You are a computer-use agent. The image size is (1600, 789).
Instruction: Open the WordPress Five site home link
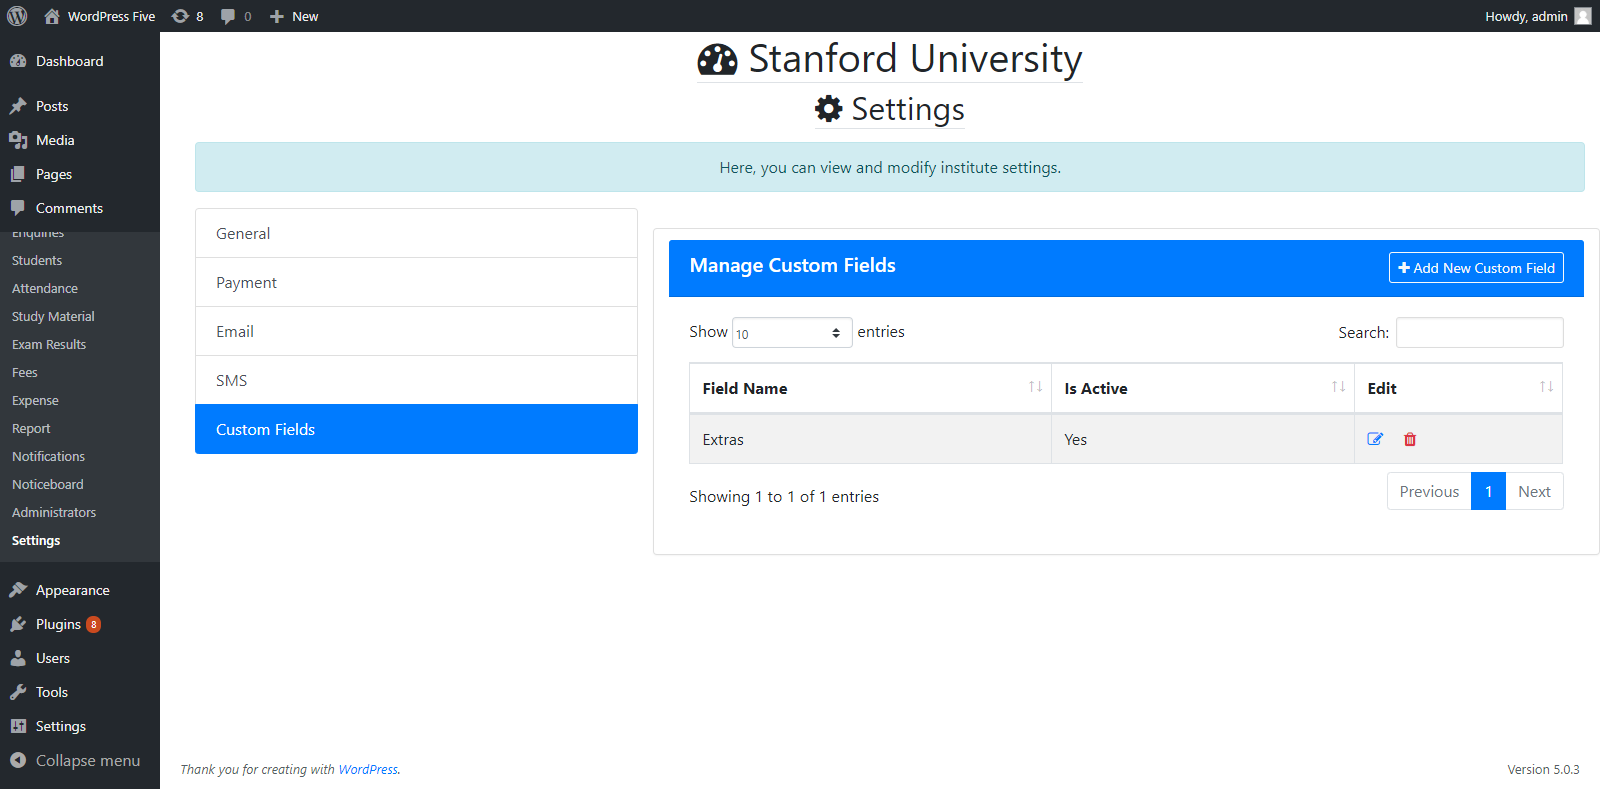(x=100, y=16)
